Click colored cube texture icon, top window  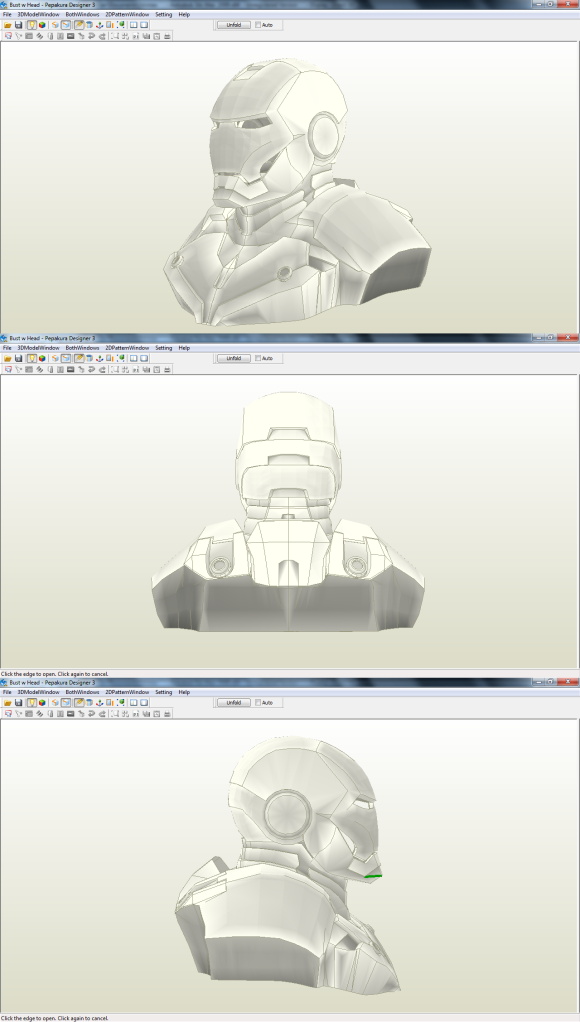pos(42,25)
